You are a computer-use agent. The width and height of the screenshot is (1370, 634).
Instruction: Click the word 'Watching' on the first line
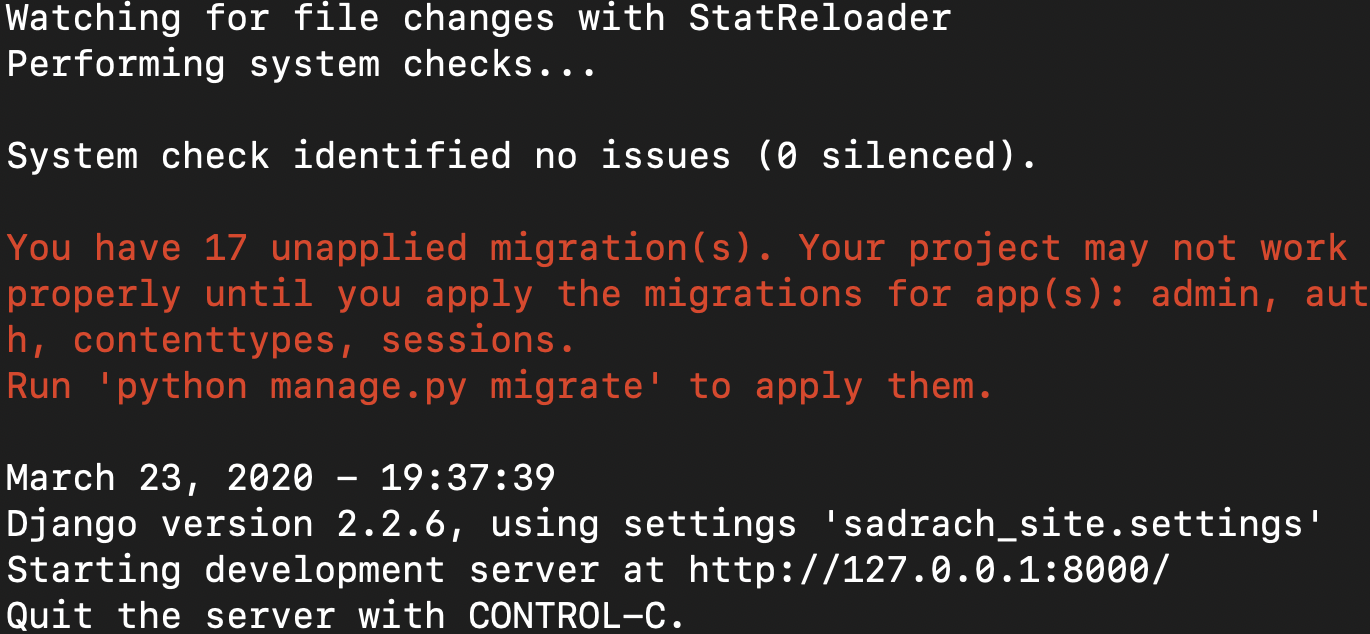pos(94,18)
